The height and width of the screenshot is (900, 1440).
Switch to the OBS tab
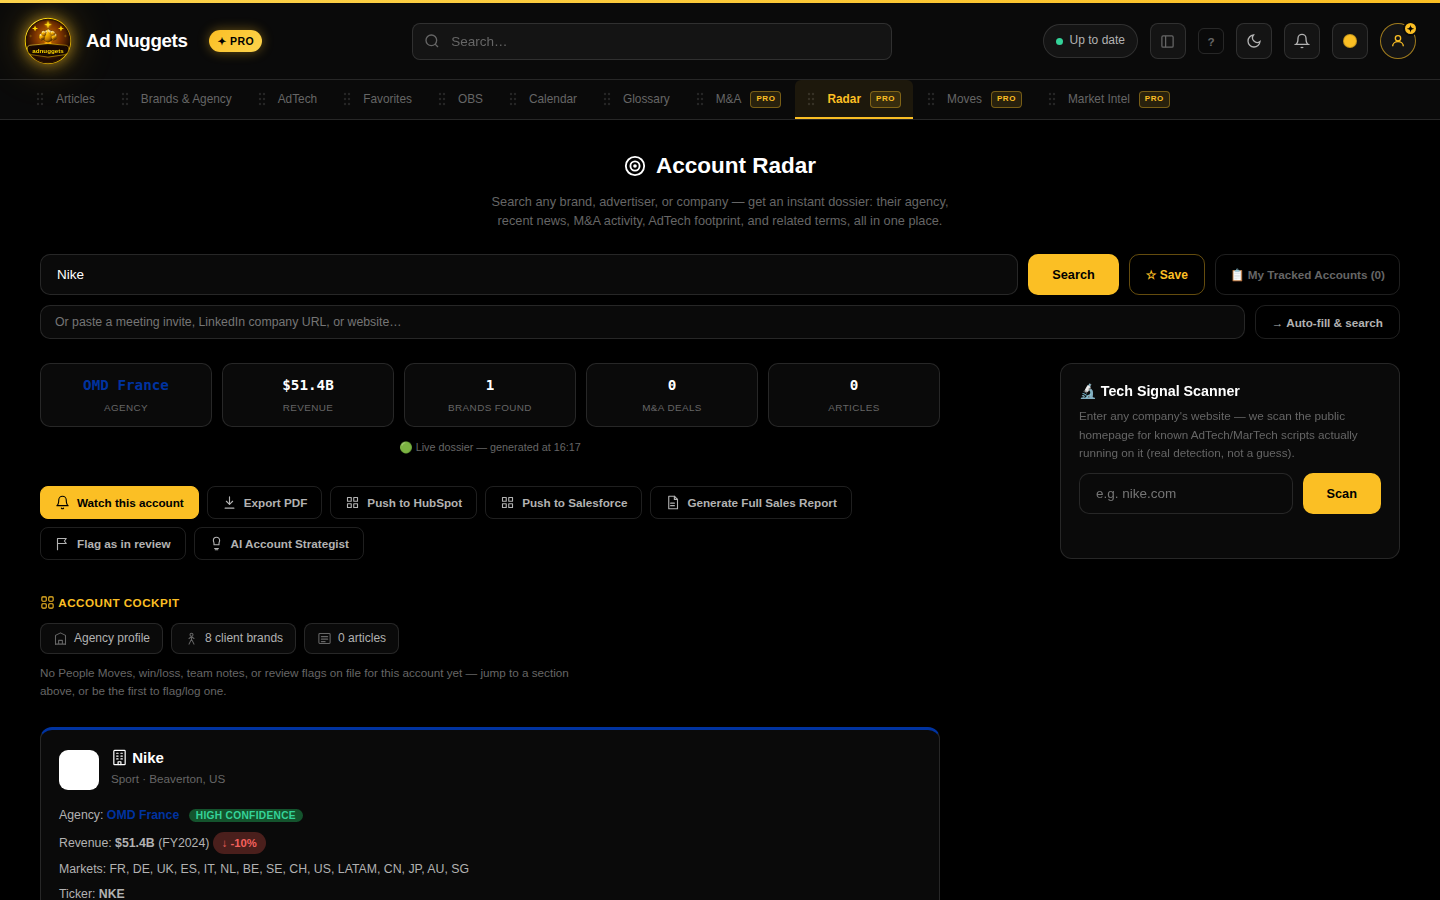click(x=470, y=99)
